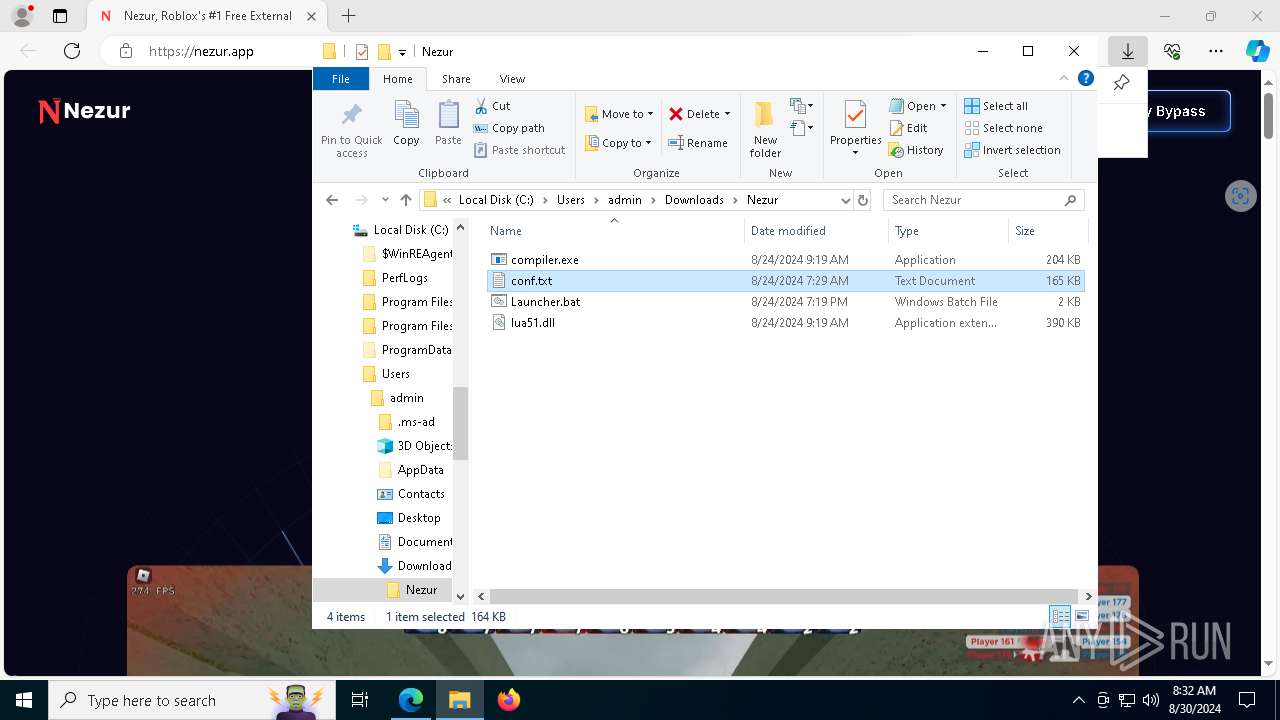Viewport: 1280px width, 720px height.
Task: Click Paste shortcut
Action: coord(519,150)
